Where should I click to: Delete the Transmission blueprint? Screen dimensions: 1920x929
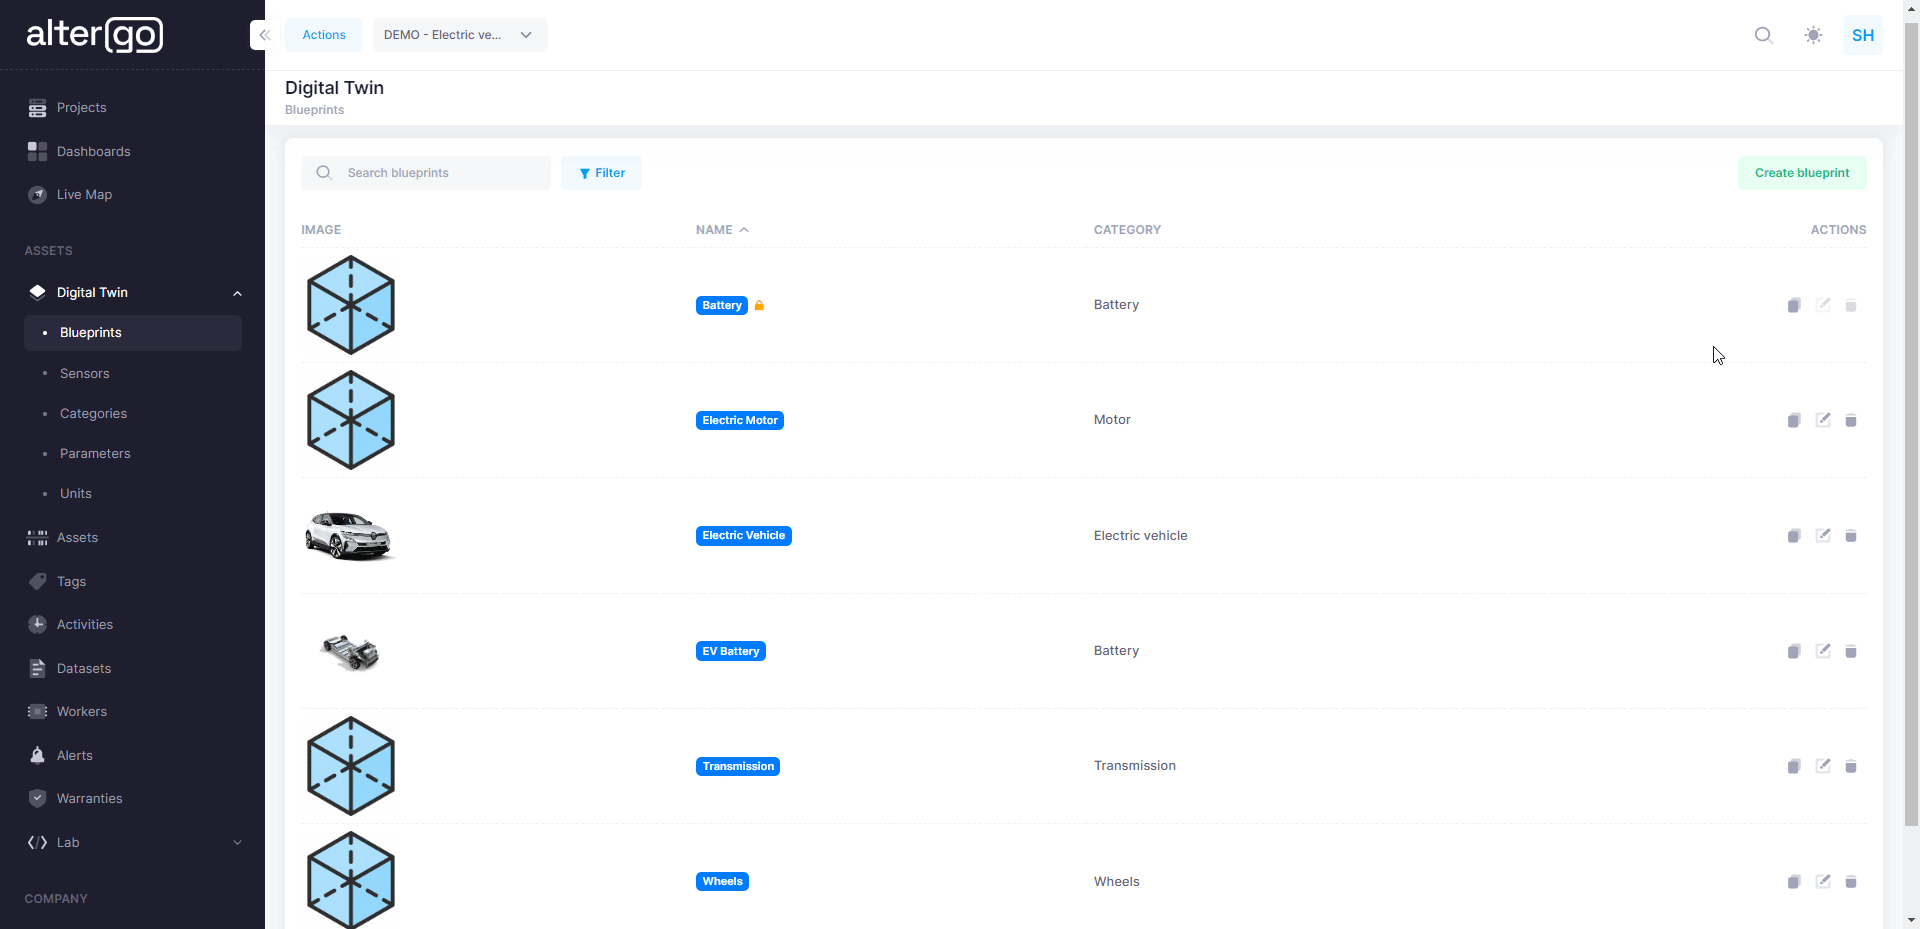[x=1851, y=767]
